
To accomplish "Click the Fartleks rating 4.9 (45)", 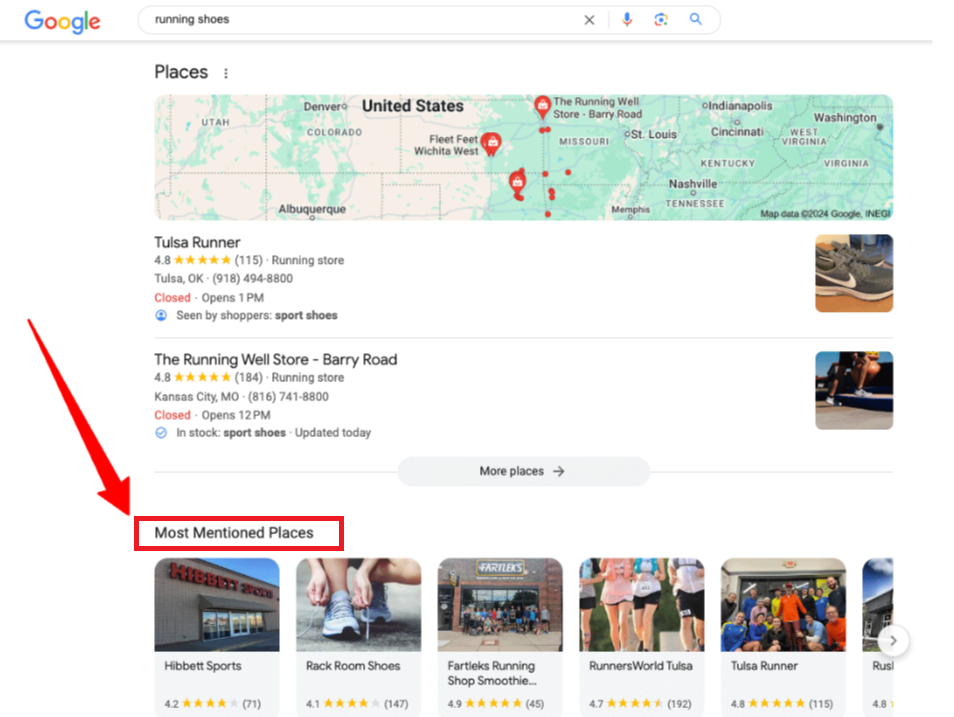I will [496, 704].
